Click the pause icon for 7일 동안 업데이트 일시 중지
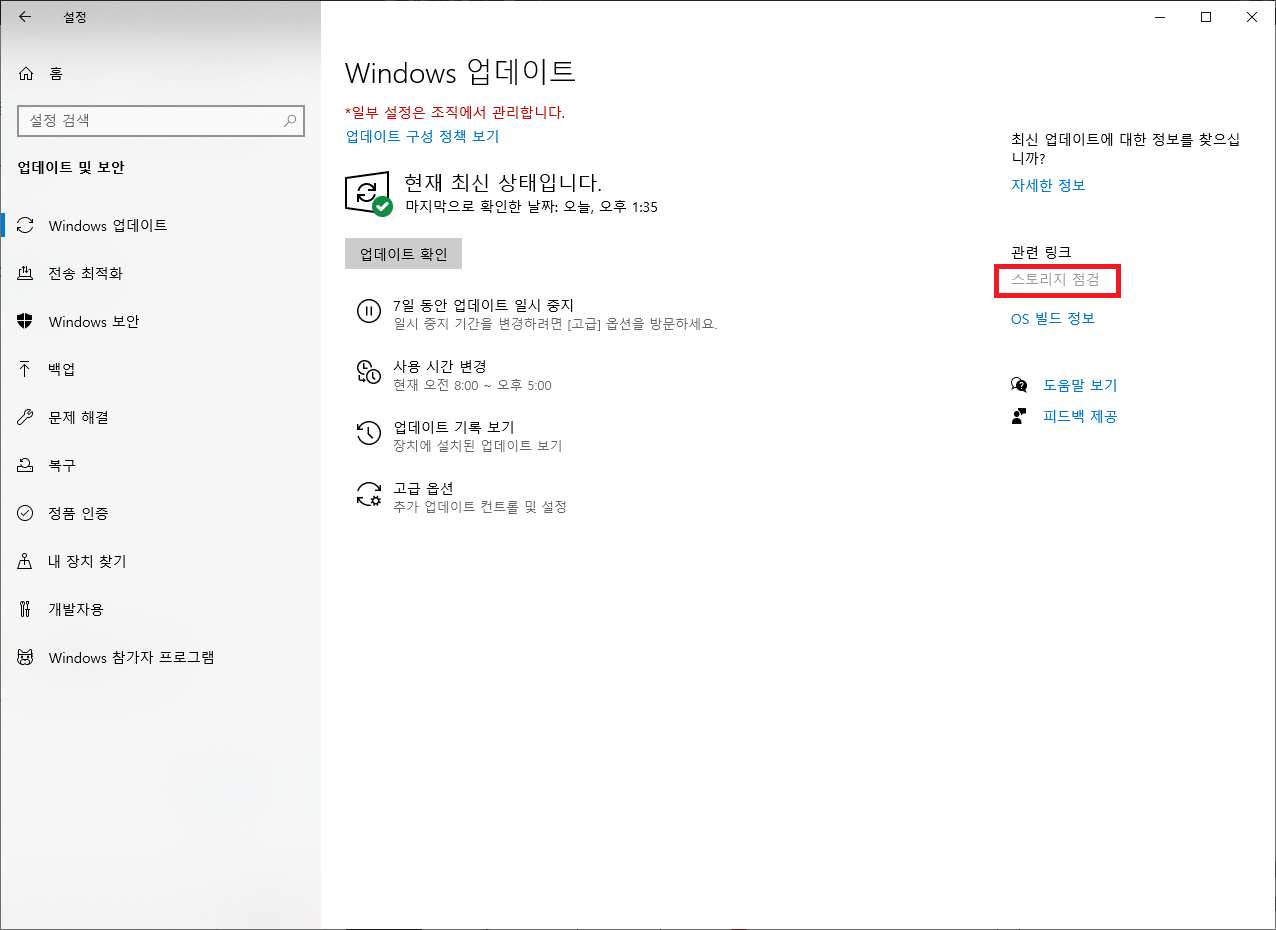Viewport: 1276px width, 930px height. [369, 311]
